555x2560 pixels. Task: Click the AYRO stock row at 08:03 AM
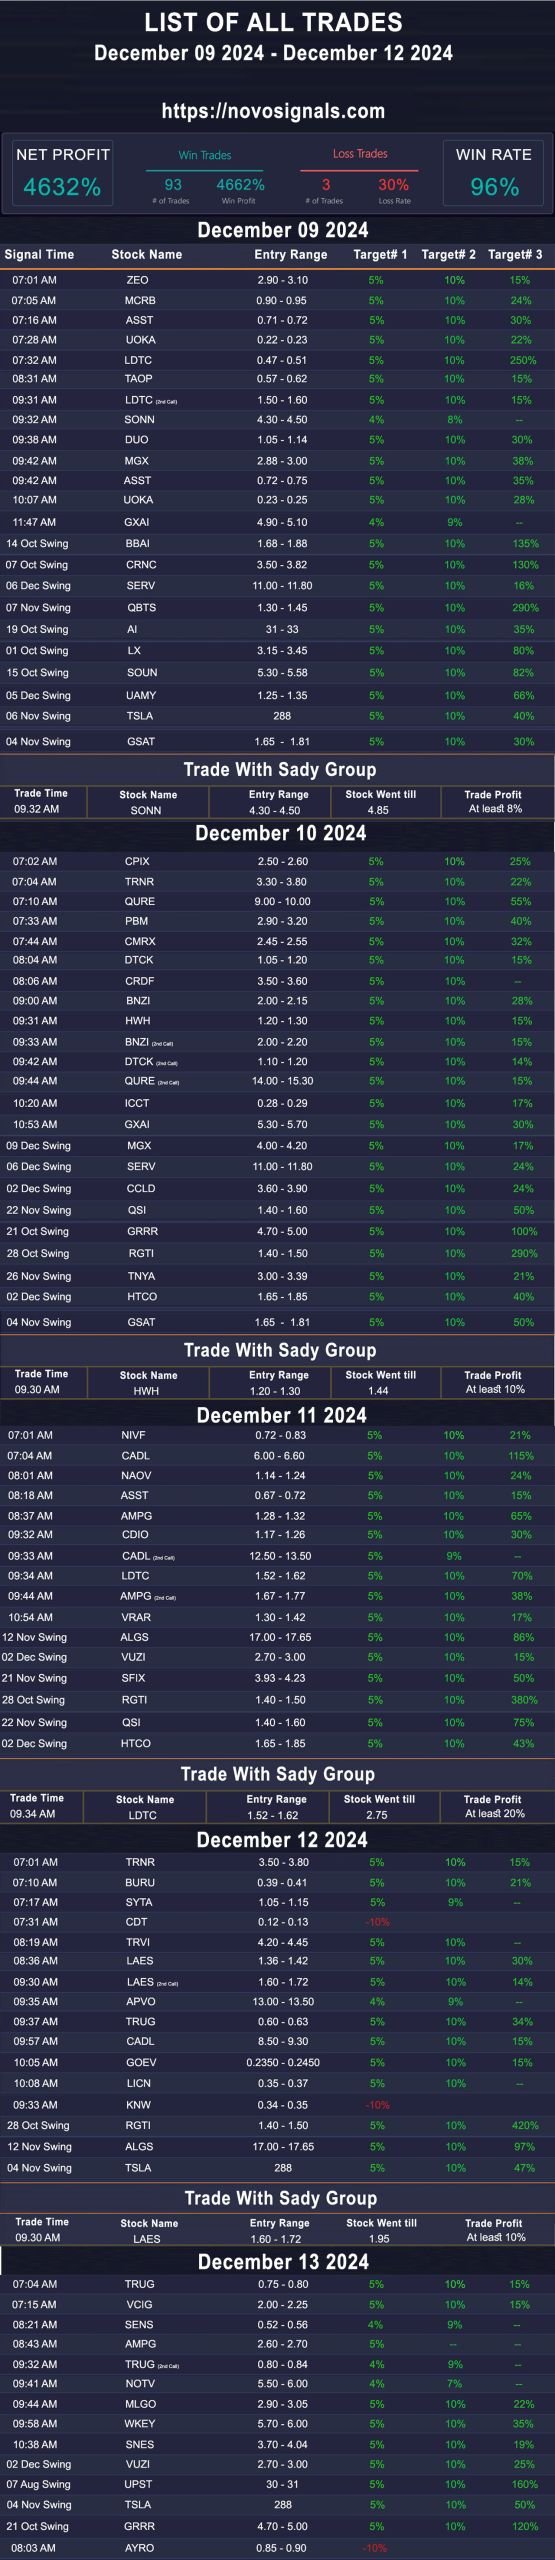277,2548
